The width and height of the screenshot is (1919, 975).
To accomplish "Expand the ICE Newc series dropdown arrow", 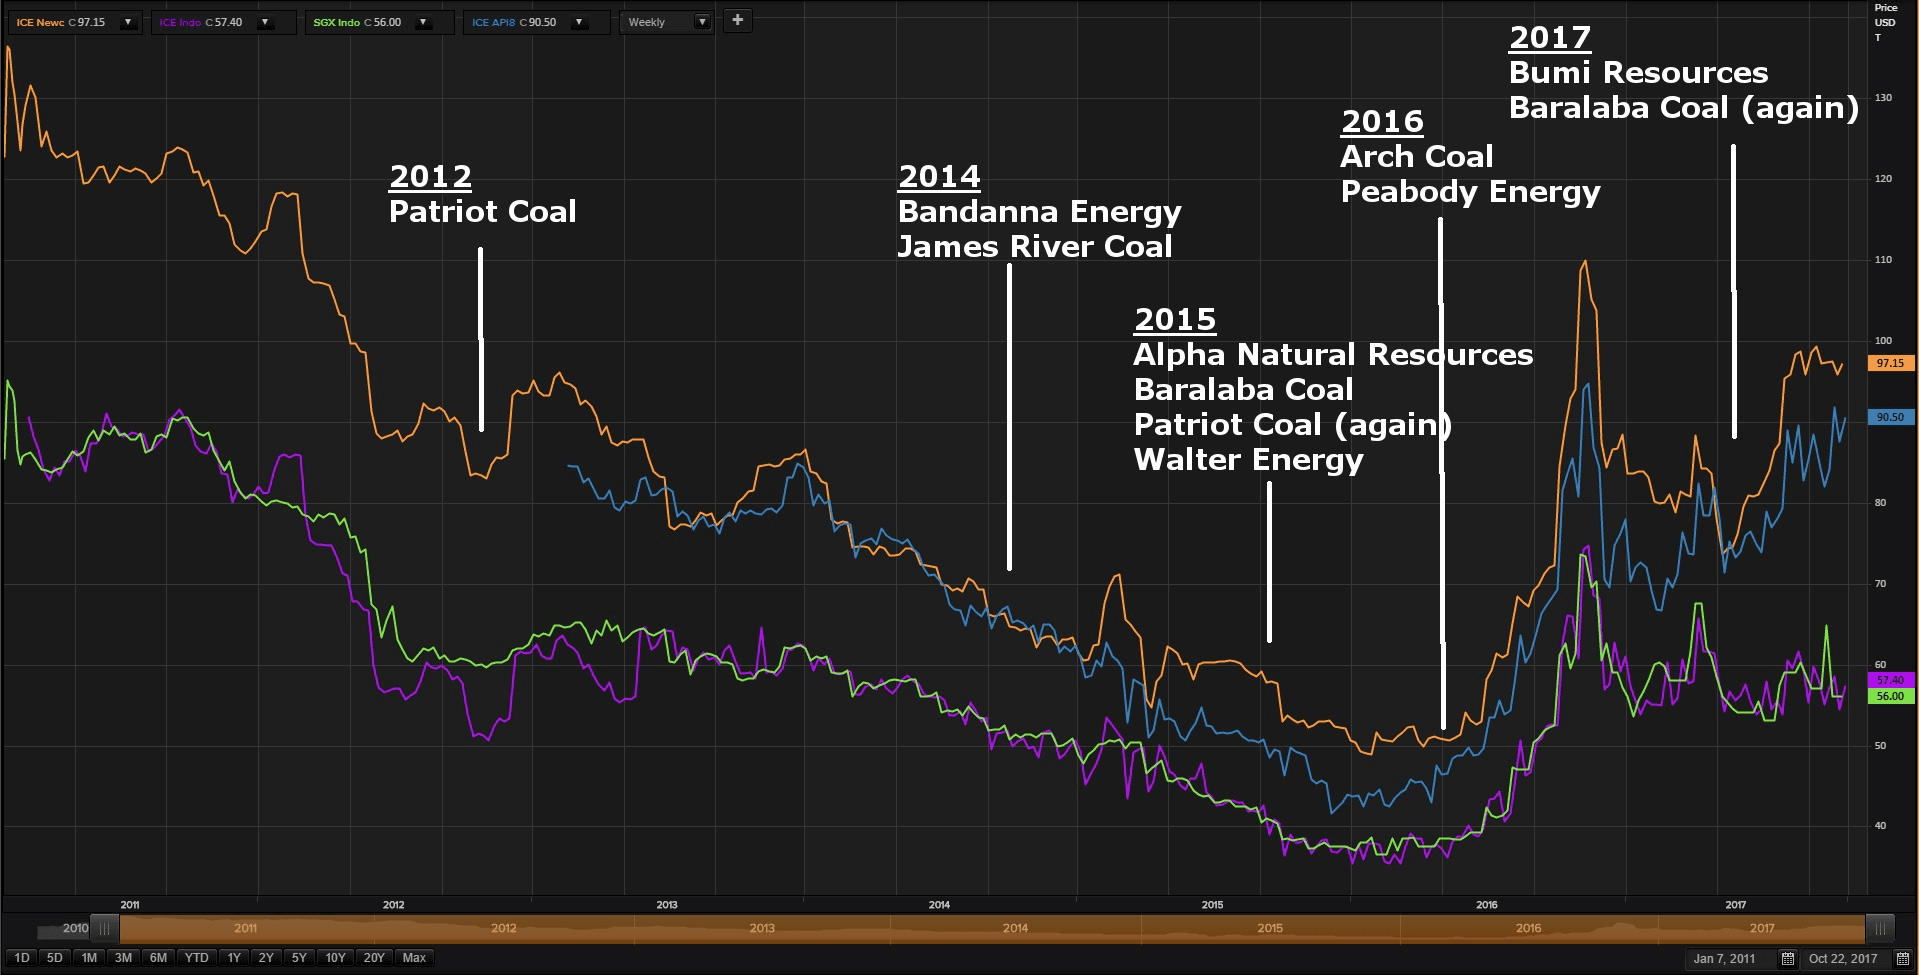I will tap(128, 22).
